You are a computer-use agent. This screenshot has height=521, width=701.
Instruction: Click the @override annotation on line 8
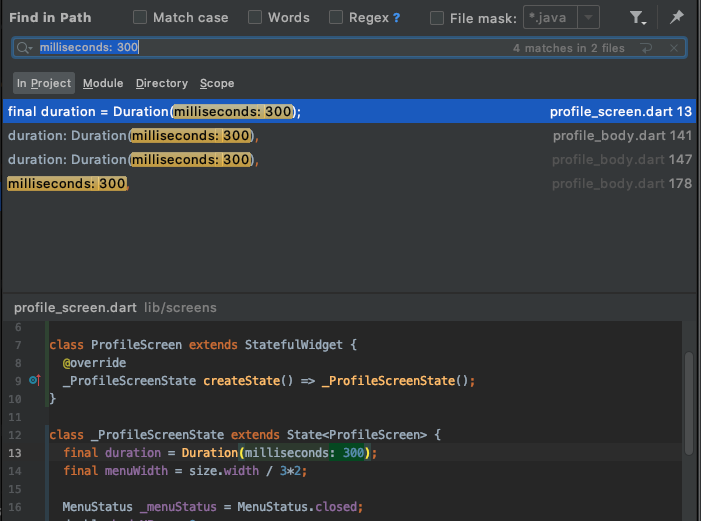[x=94, y=363]
